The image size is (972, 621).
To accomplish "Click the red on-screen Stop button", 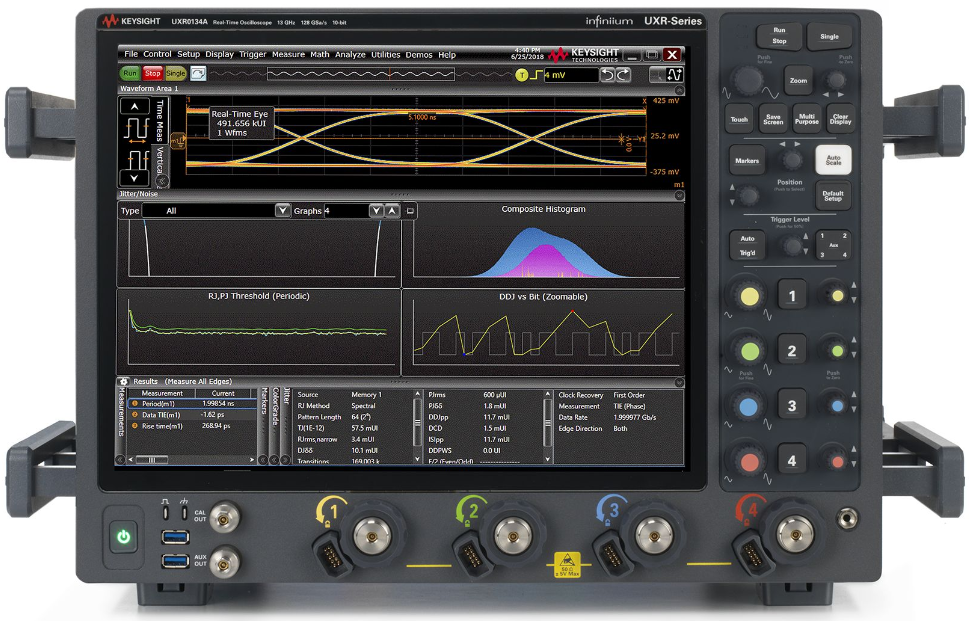I will coord(152,73).
